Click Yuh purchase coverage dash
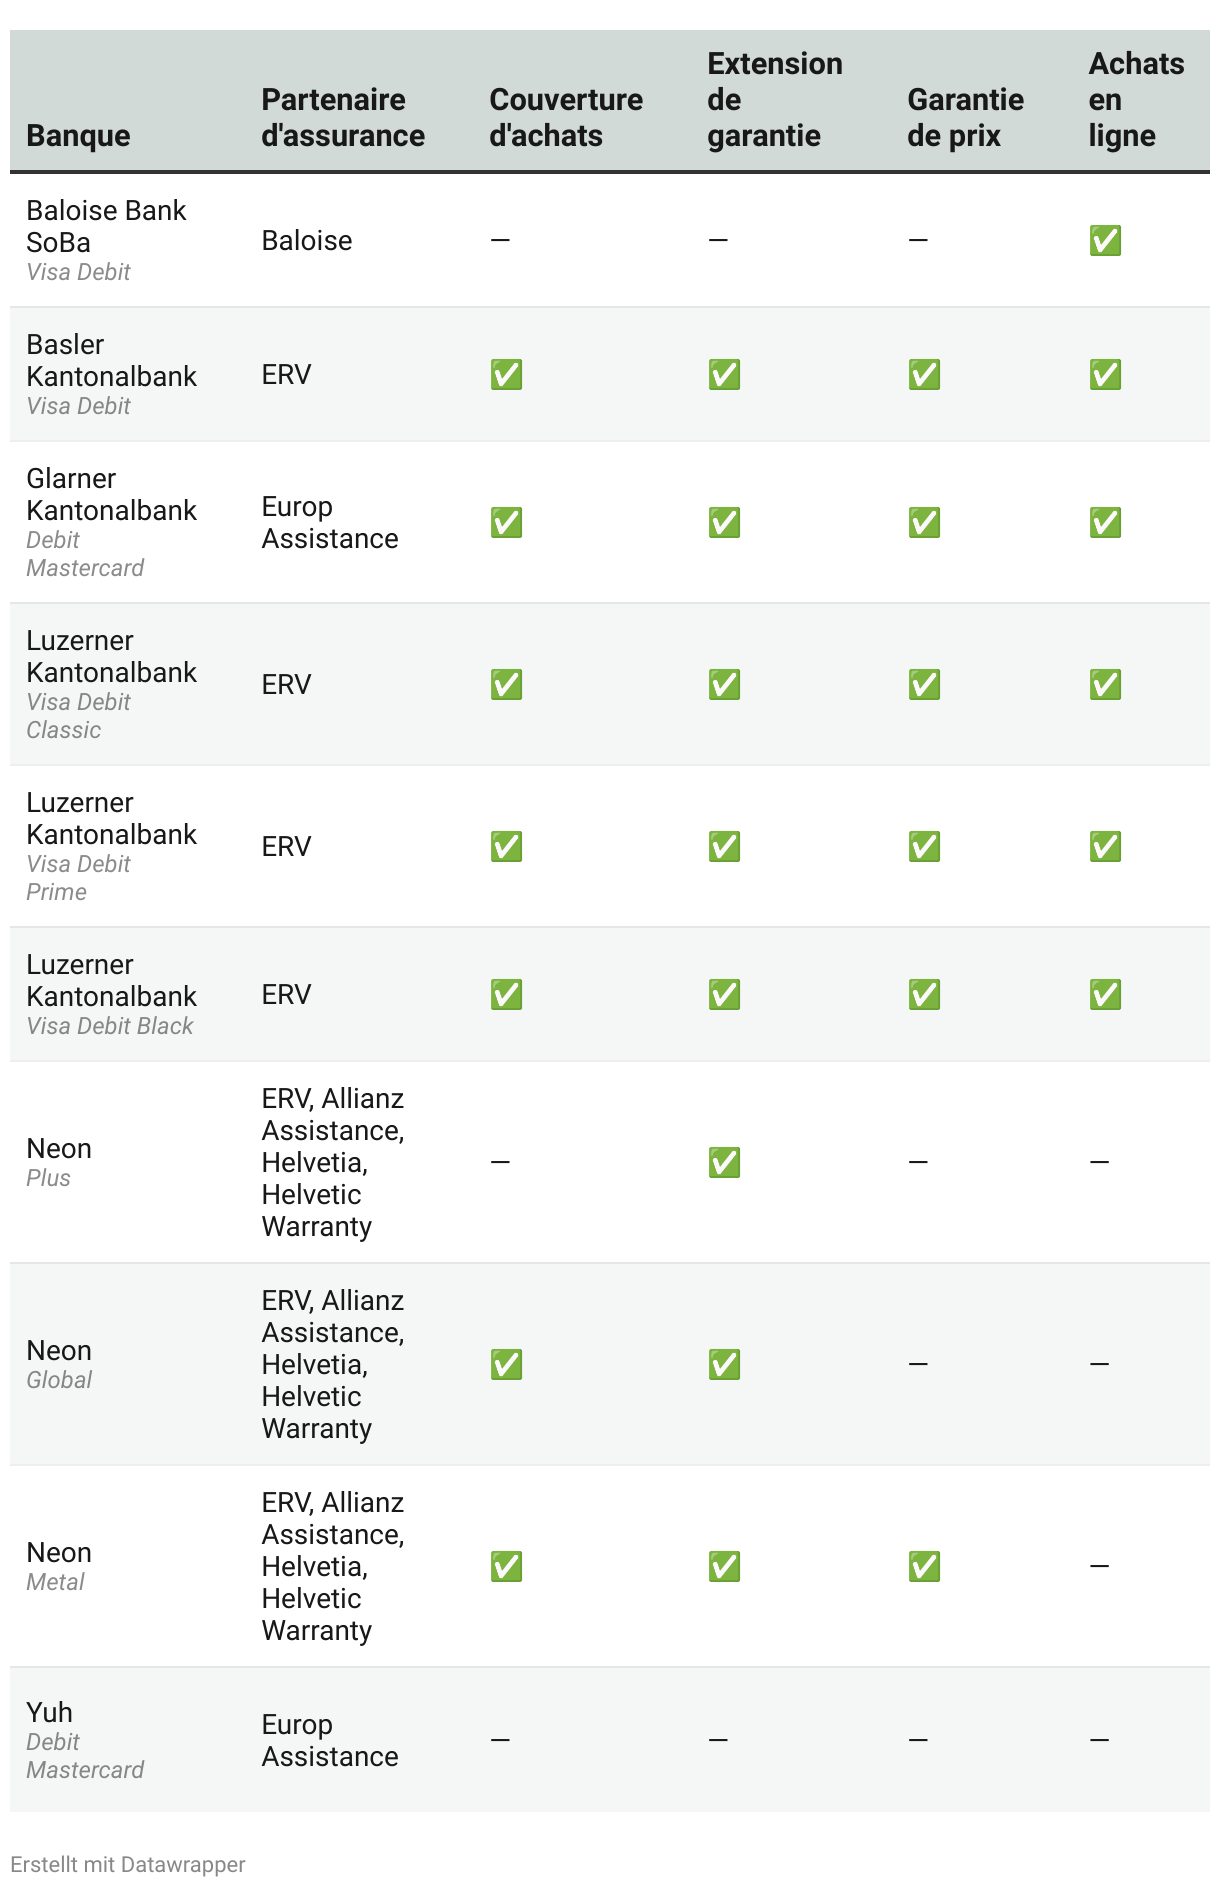 coord(501,1741)
